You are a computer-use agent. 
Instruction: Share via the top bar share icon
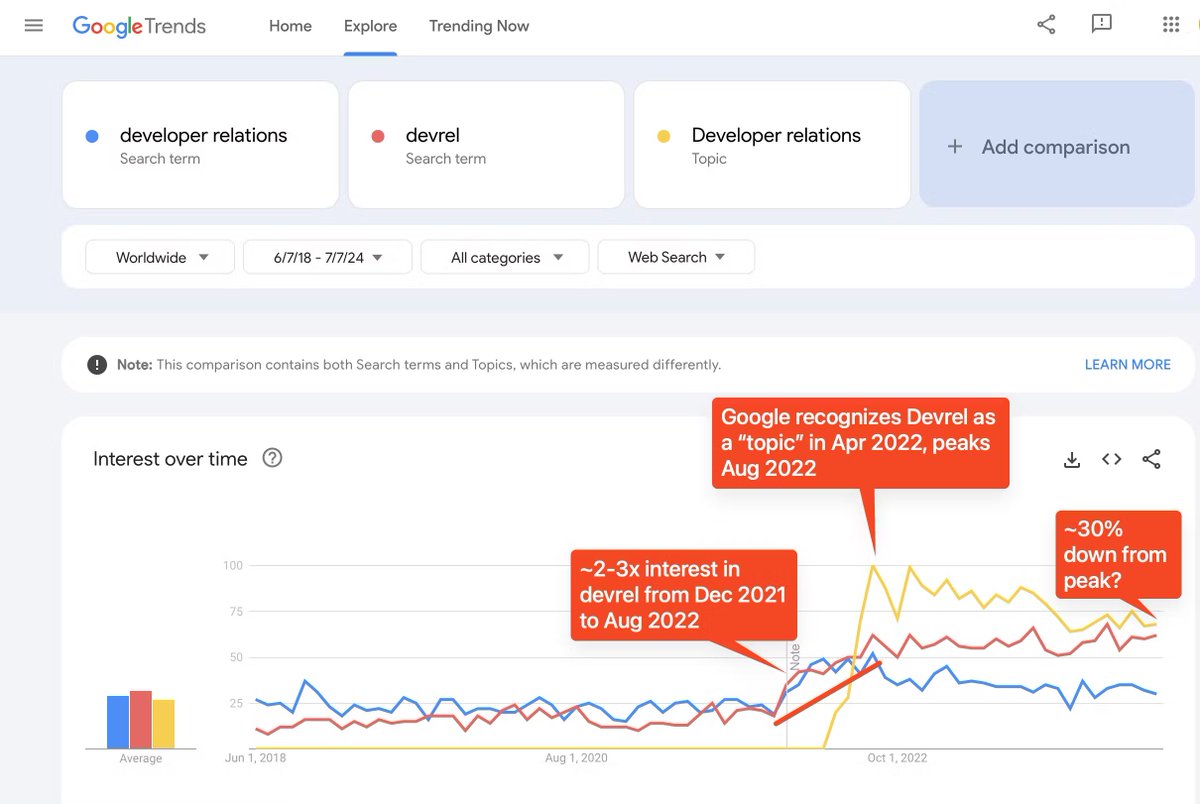pos(1046,25)
